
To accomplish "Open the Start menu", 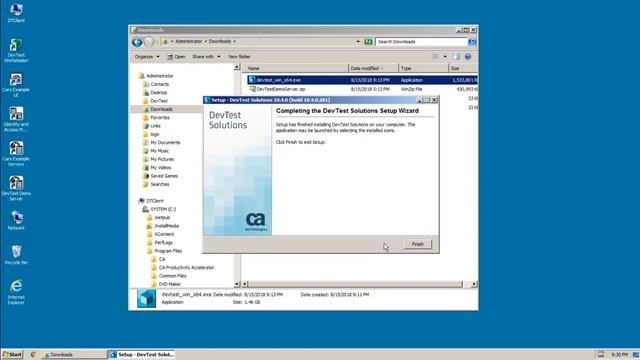I will pyautogui.click(x=12, y=354).
